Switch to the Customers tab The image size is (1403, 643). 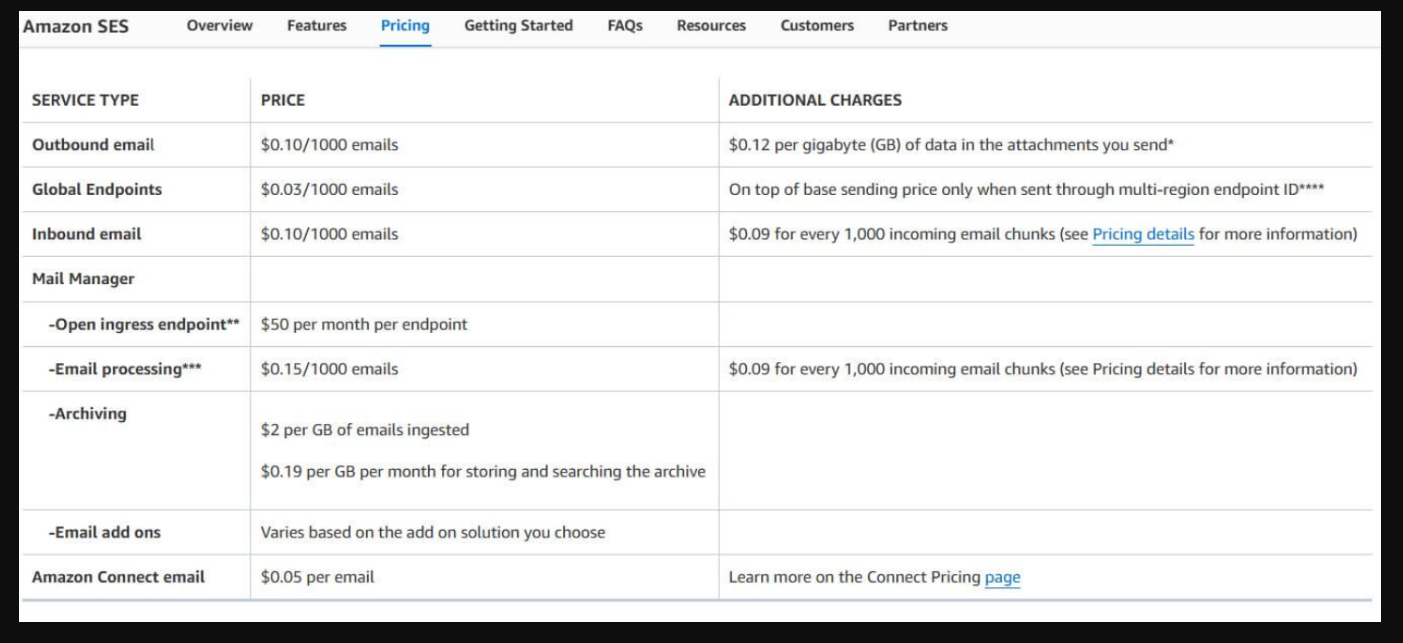pyautogui.click(x=817, y=26)
